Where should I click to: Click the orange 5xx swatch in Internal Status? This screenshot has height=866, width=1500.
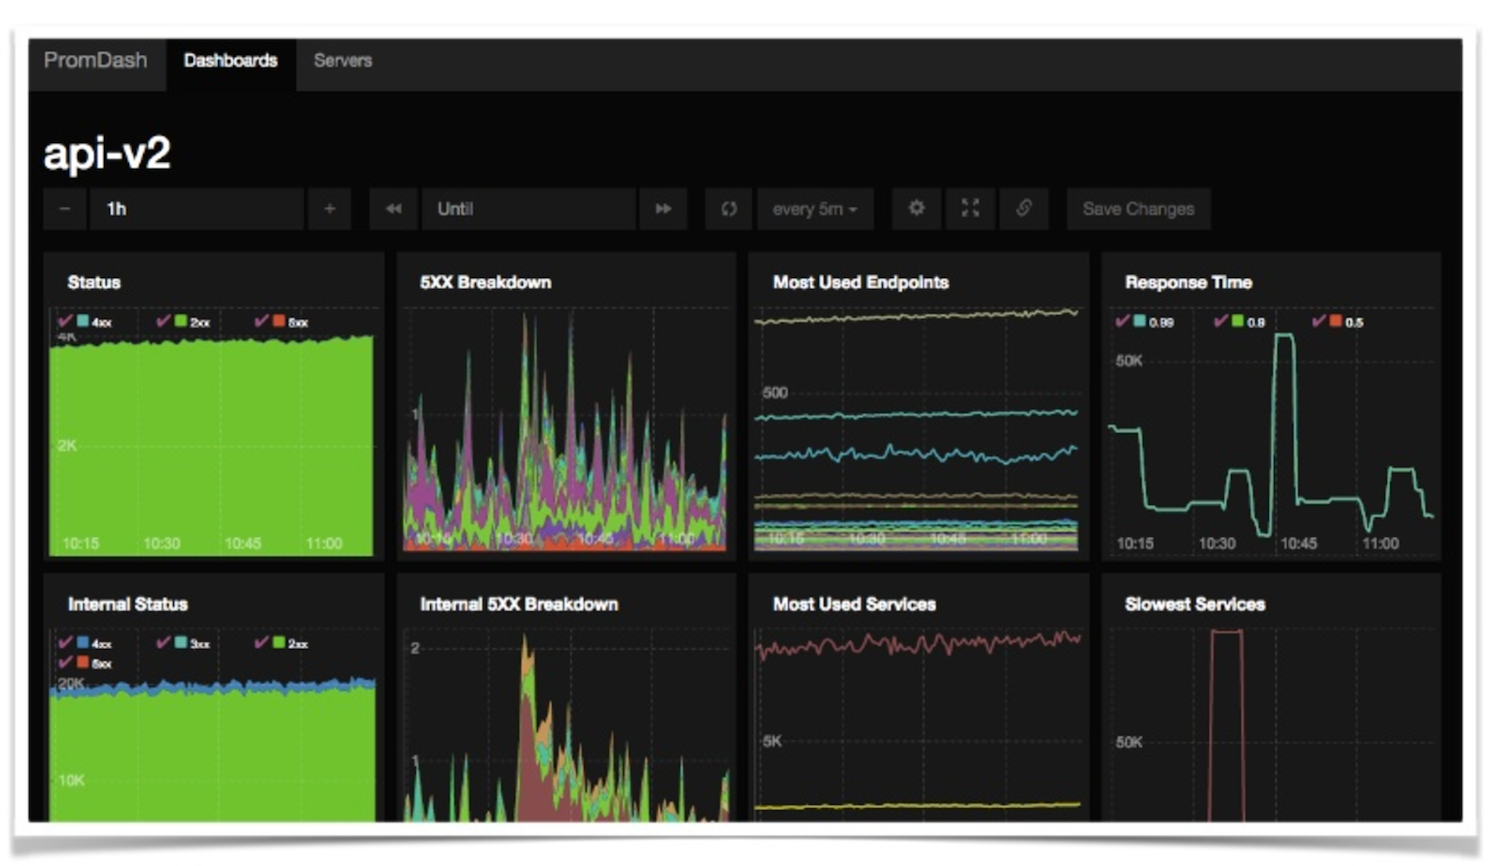[83, 662]
